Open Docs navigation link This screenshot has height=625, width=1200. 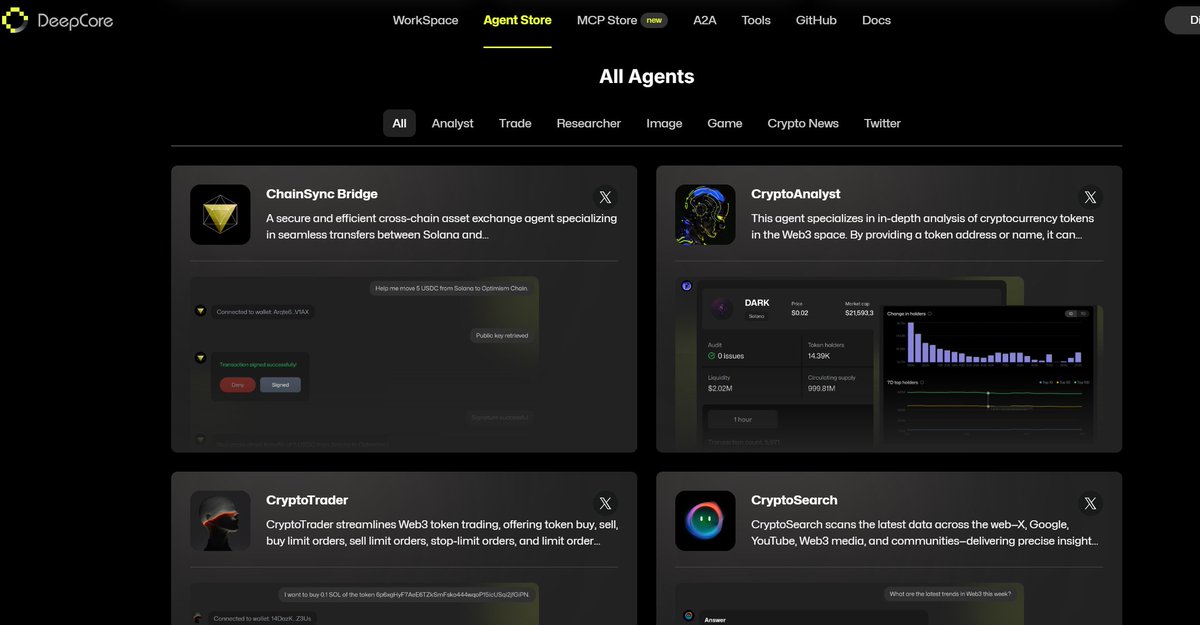tap(876, 20)
